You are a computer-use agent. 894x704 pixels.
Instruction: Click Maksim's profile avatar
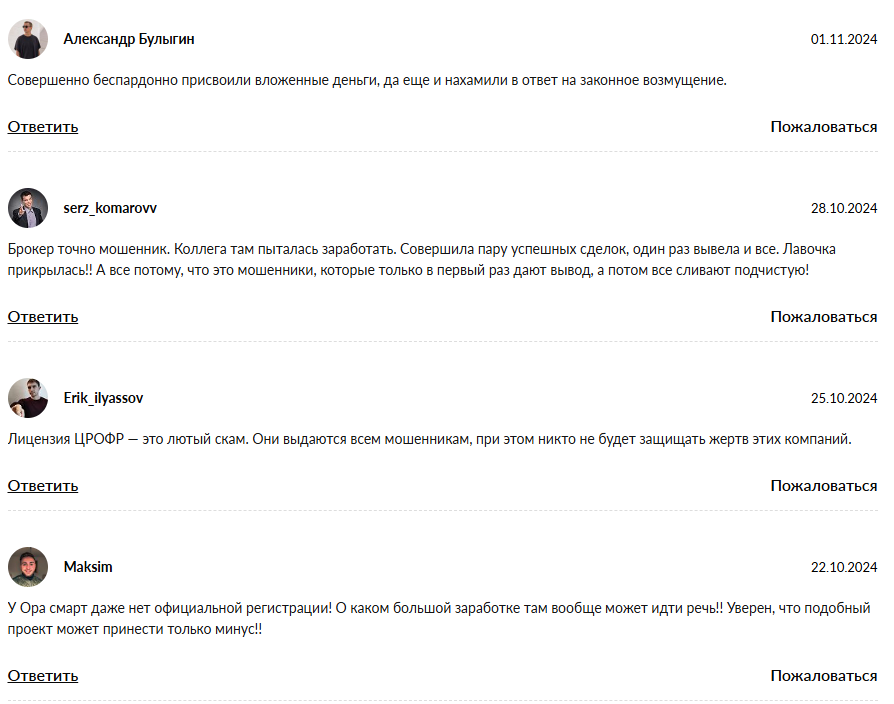click(28, 567)
